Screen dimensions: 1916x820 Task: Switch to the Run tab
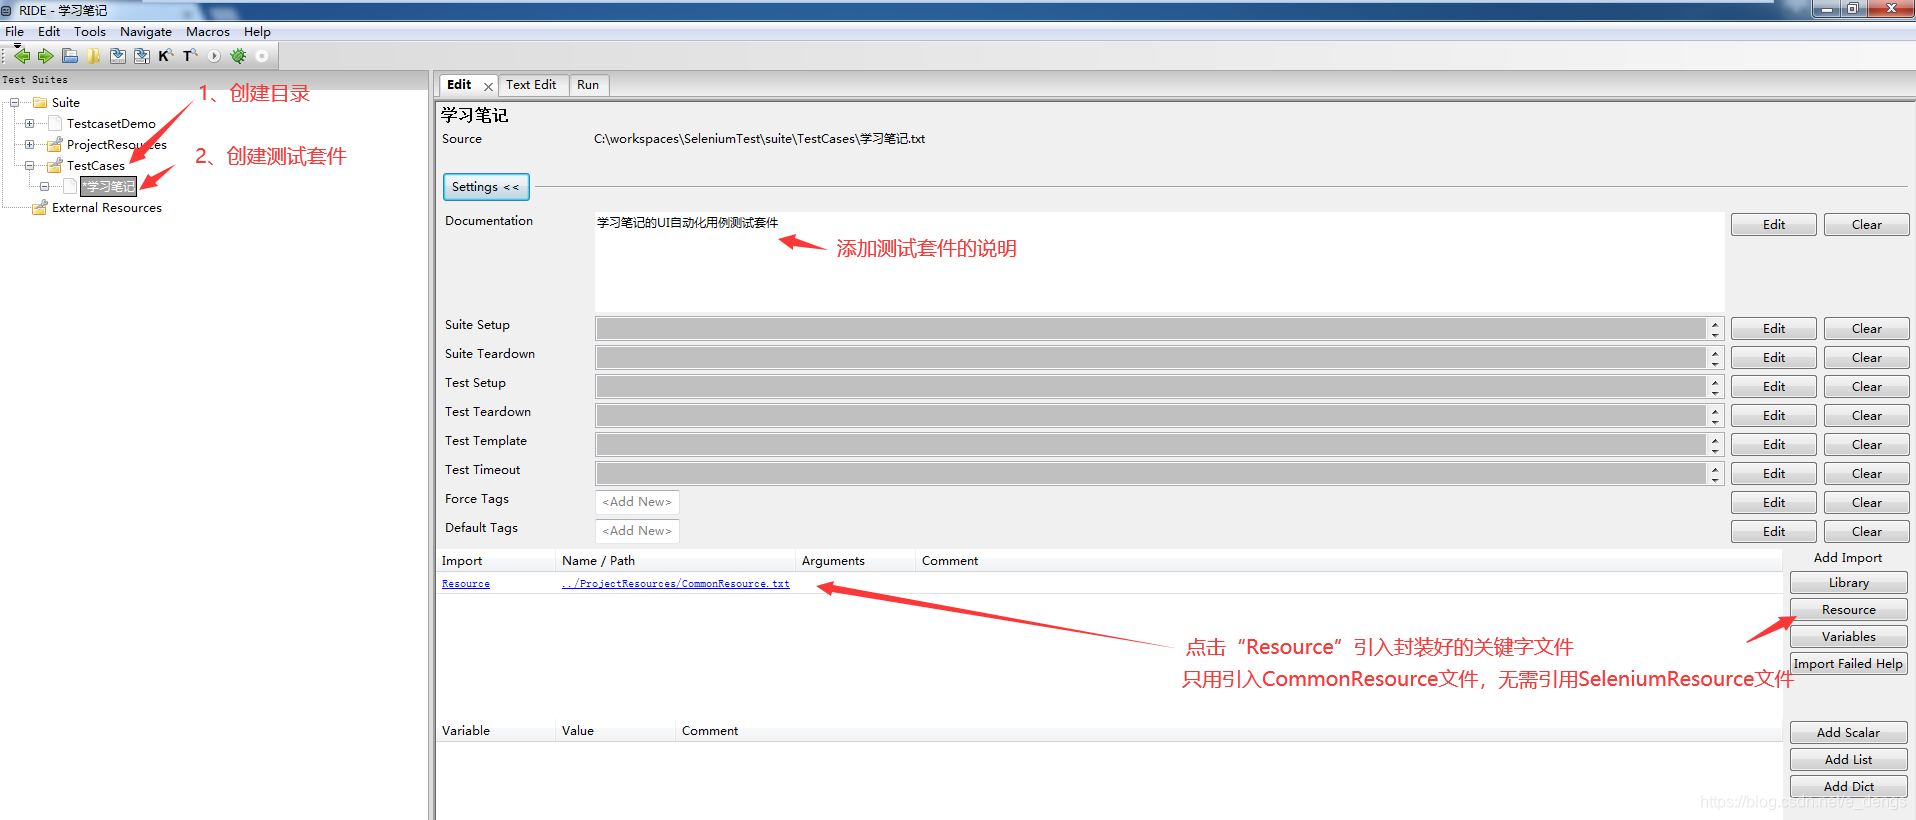pyautogui.click(x=588, y=85)
